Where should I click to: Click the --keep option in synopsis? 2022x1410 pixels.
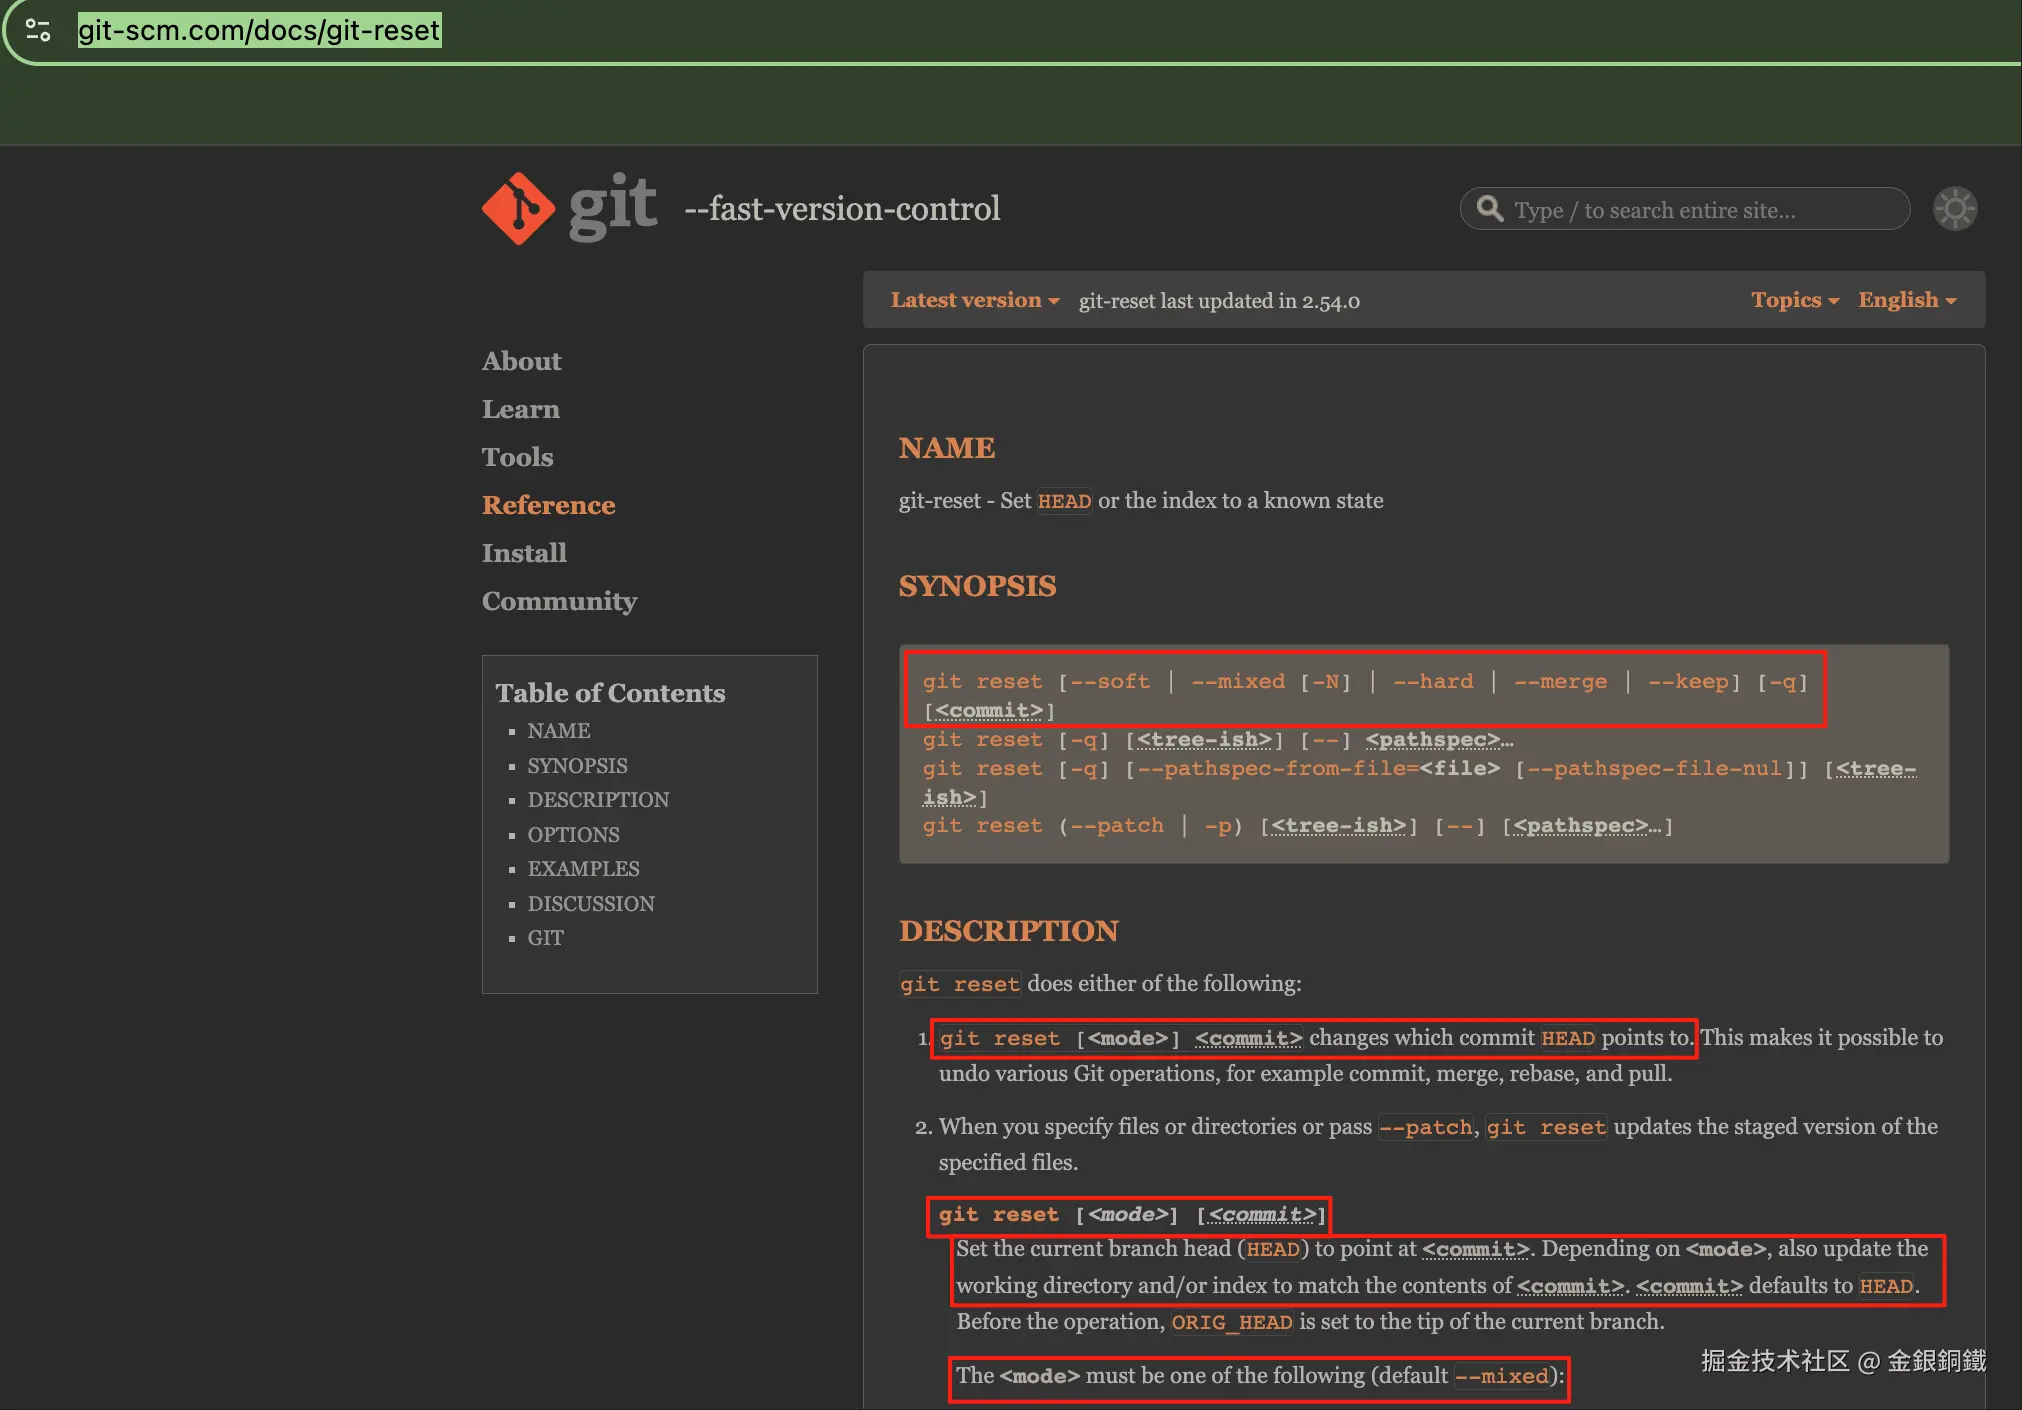pyautogui.click(x=1689, y=682)
